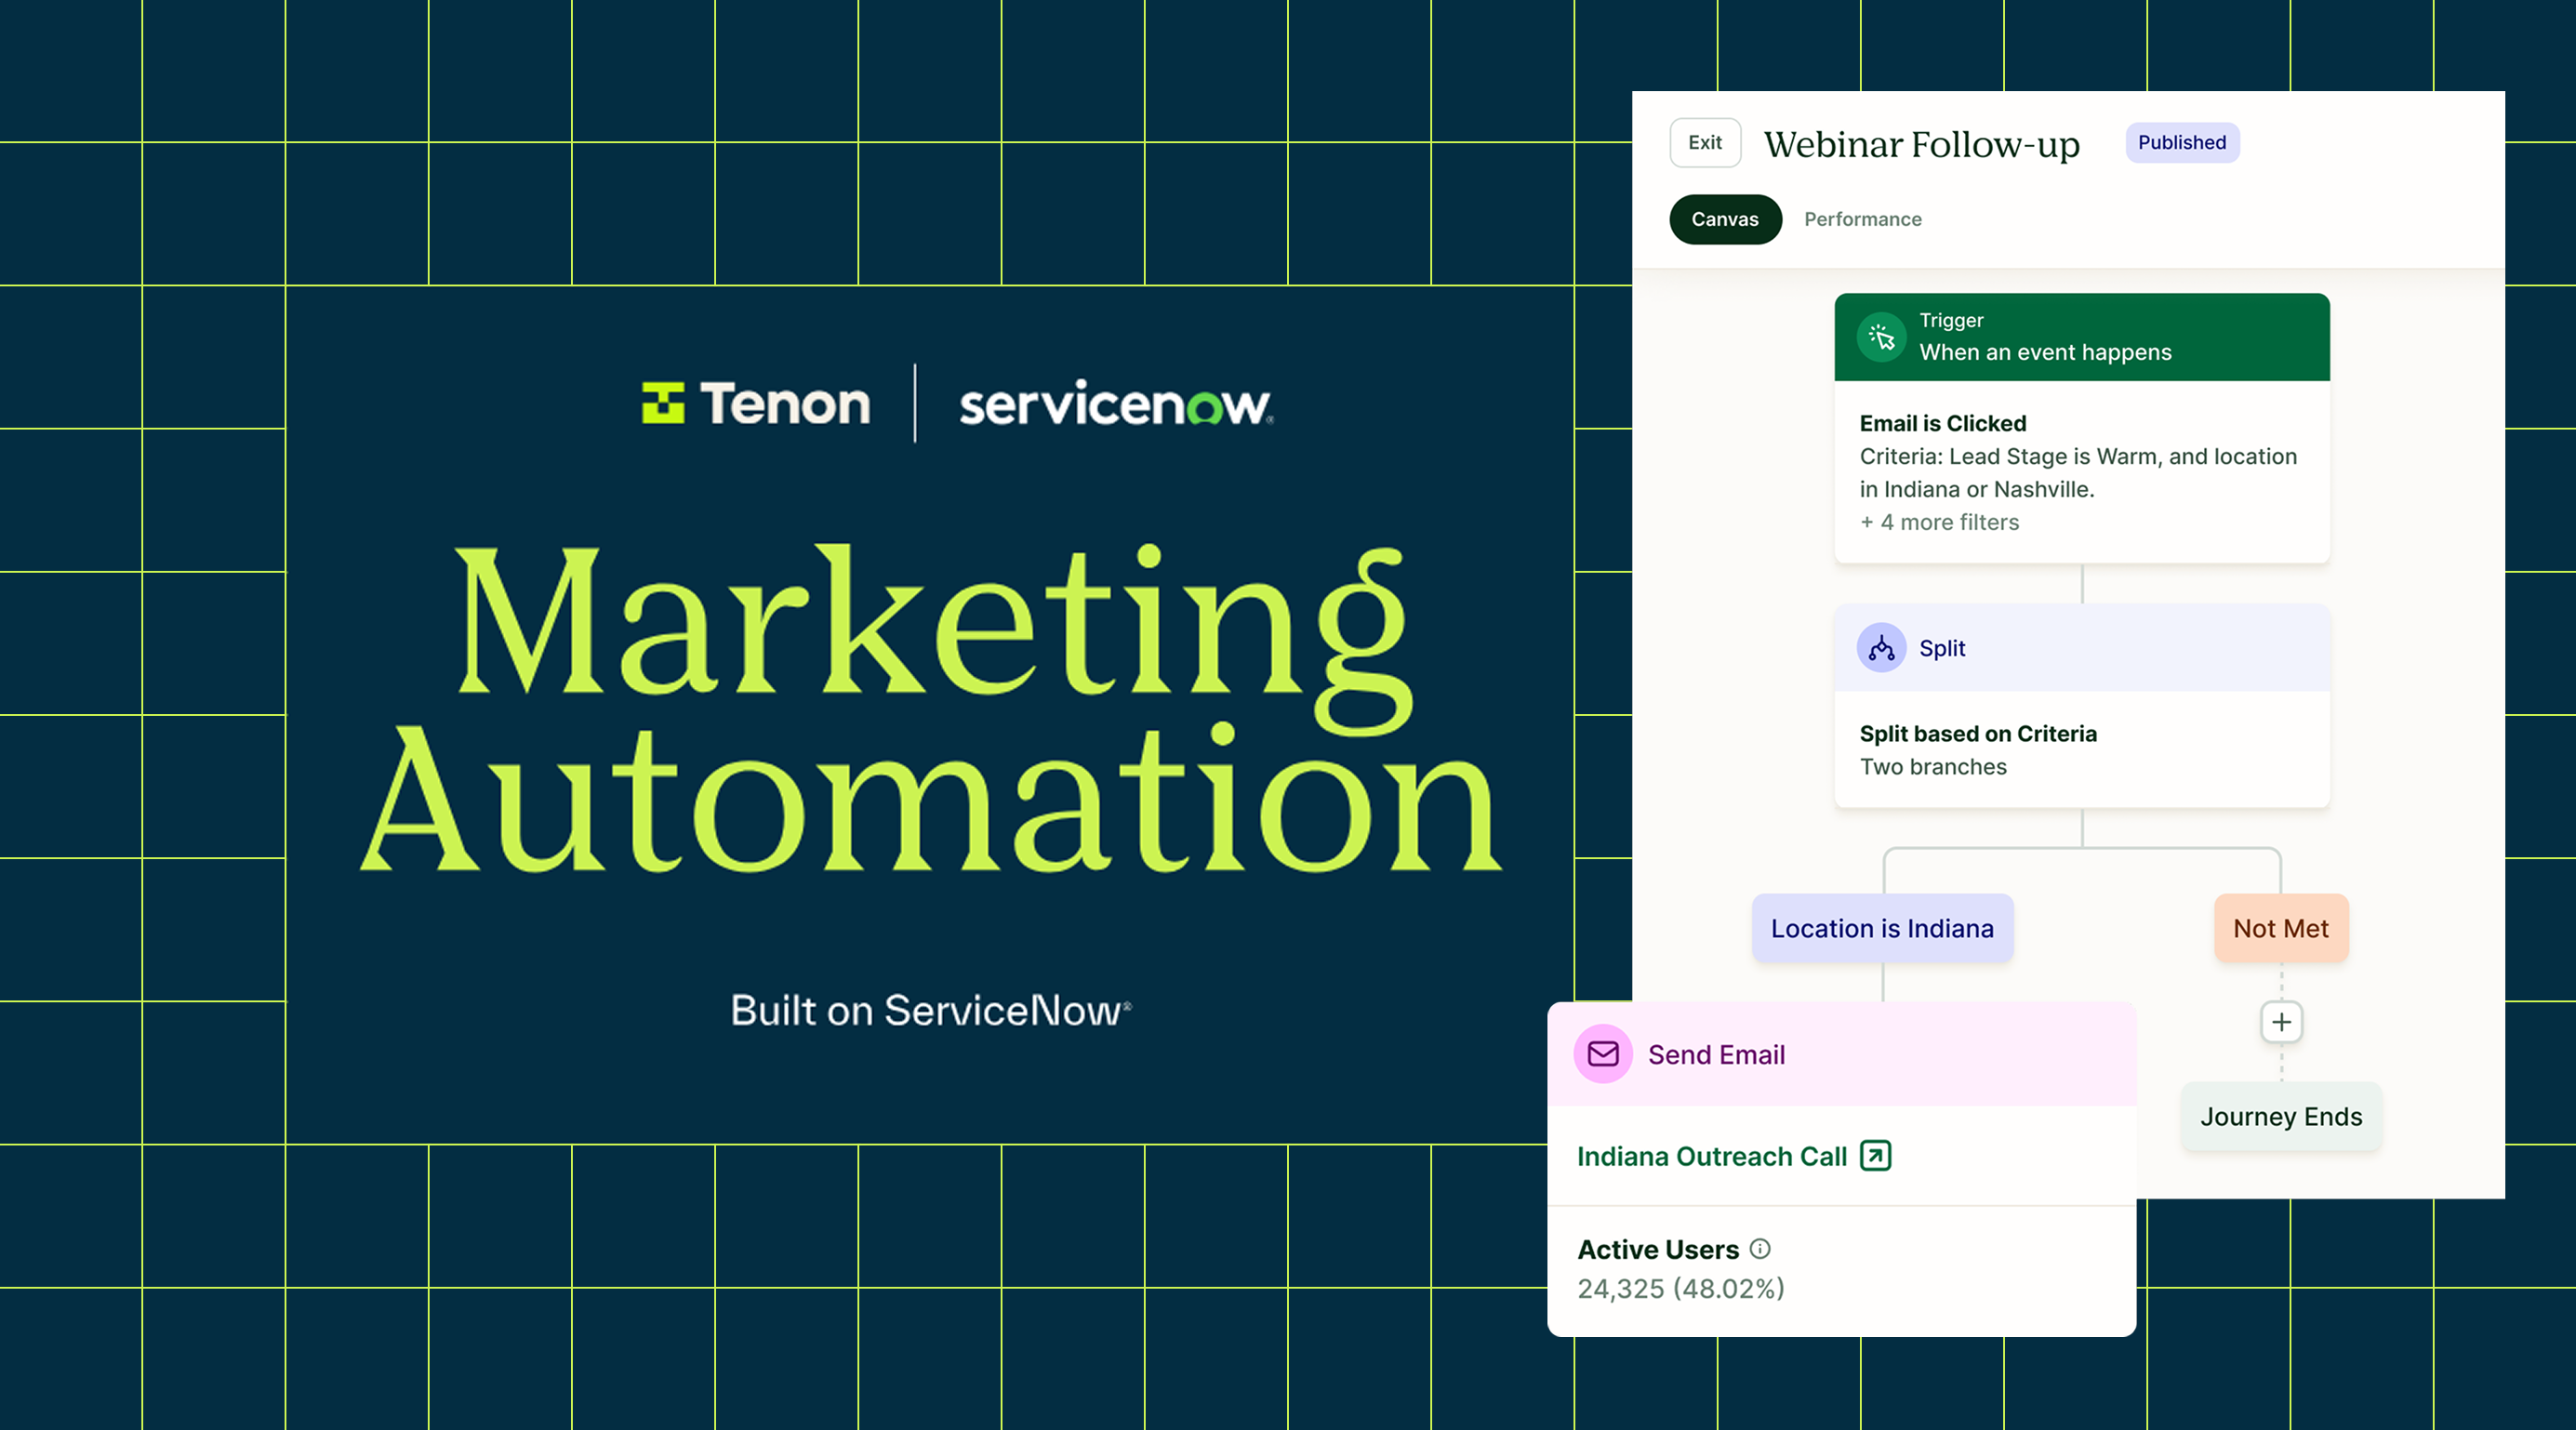Viewport: 2576px width, 1430px height.
Task: Click the Tenon logo
Action: [756, 404]
